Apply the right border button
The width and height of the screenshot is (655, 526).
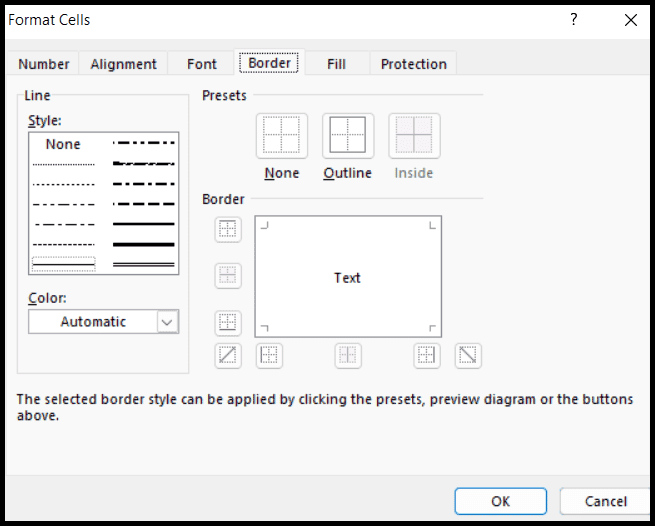[x=427, y=356]
